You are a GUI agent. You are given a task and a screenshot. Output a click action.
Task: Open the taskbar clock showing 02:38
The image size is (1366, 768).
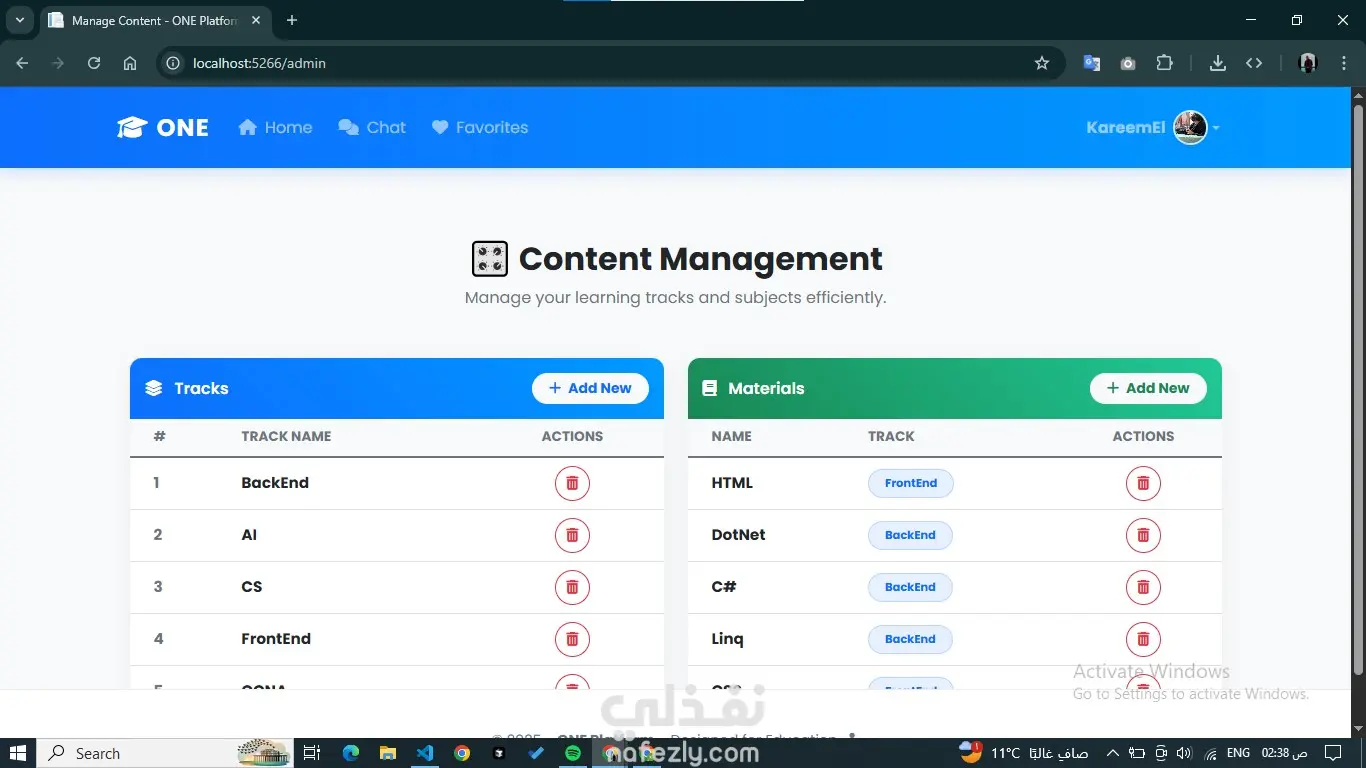[x=1285, y=753]
